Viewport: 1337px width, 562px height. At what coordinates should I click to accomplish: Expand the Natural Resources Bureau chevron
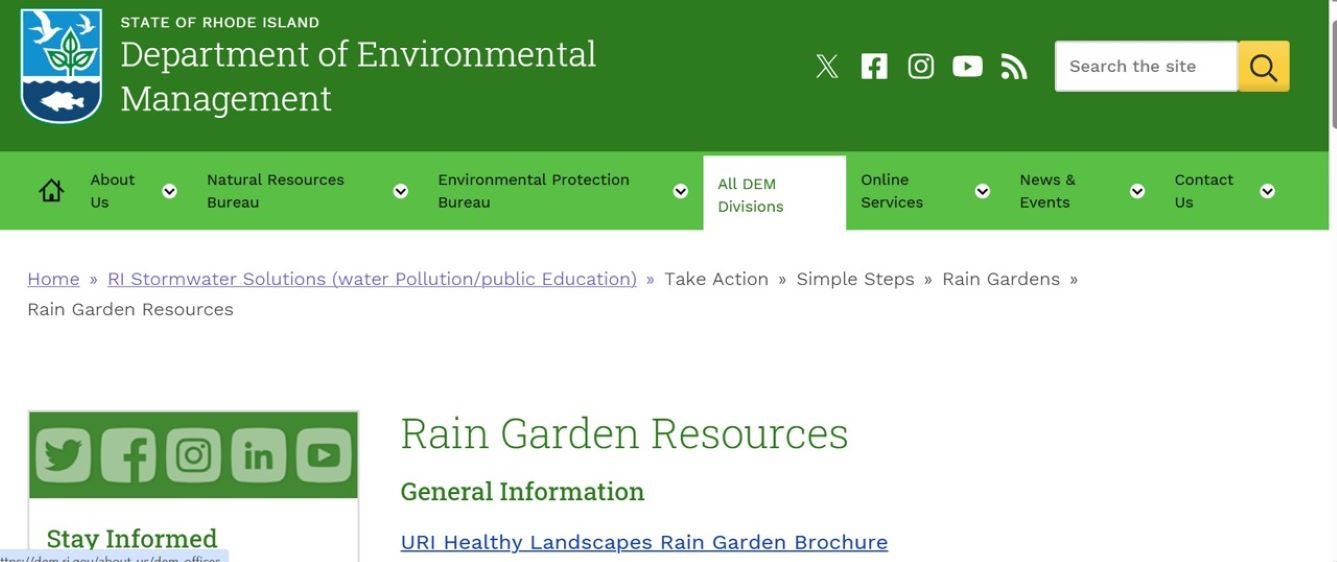point(401,191)
